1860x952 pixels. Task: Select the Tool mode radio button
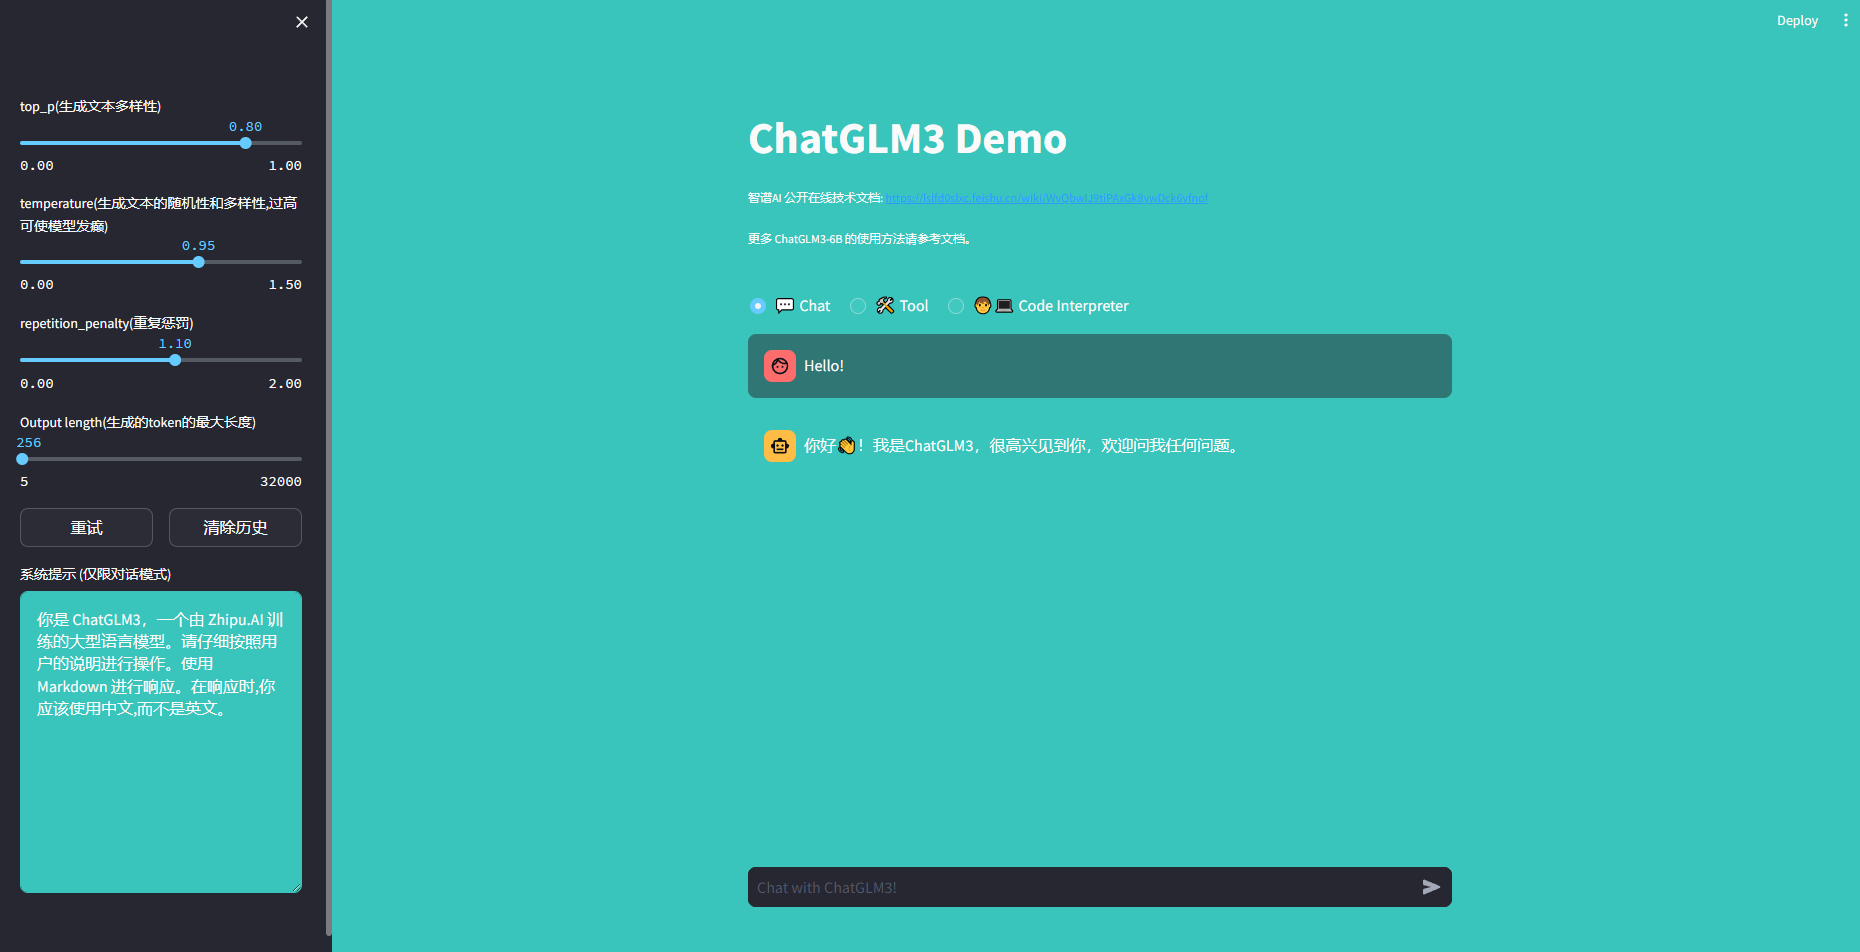tap(857, 306)
